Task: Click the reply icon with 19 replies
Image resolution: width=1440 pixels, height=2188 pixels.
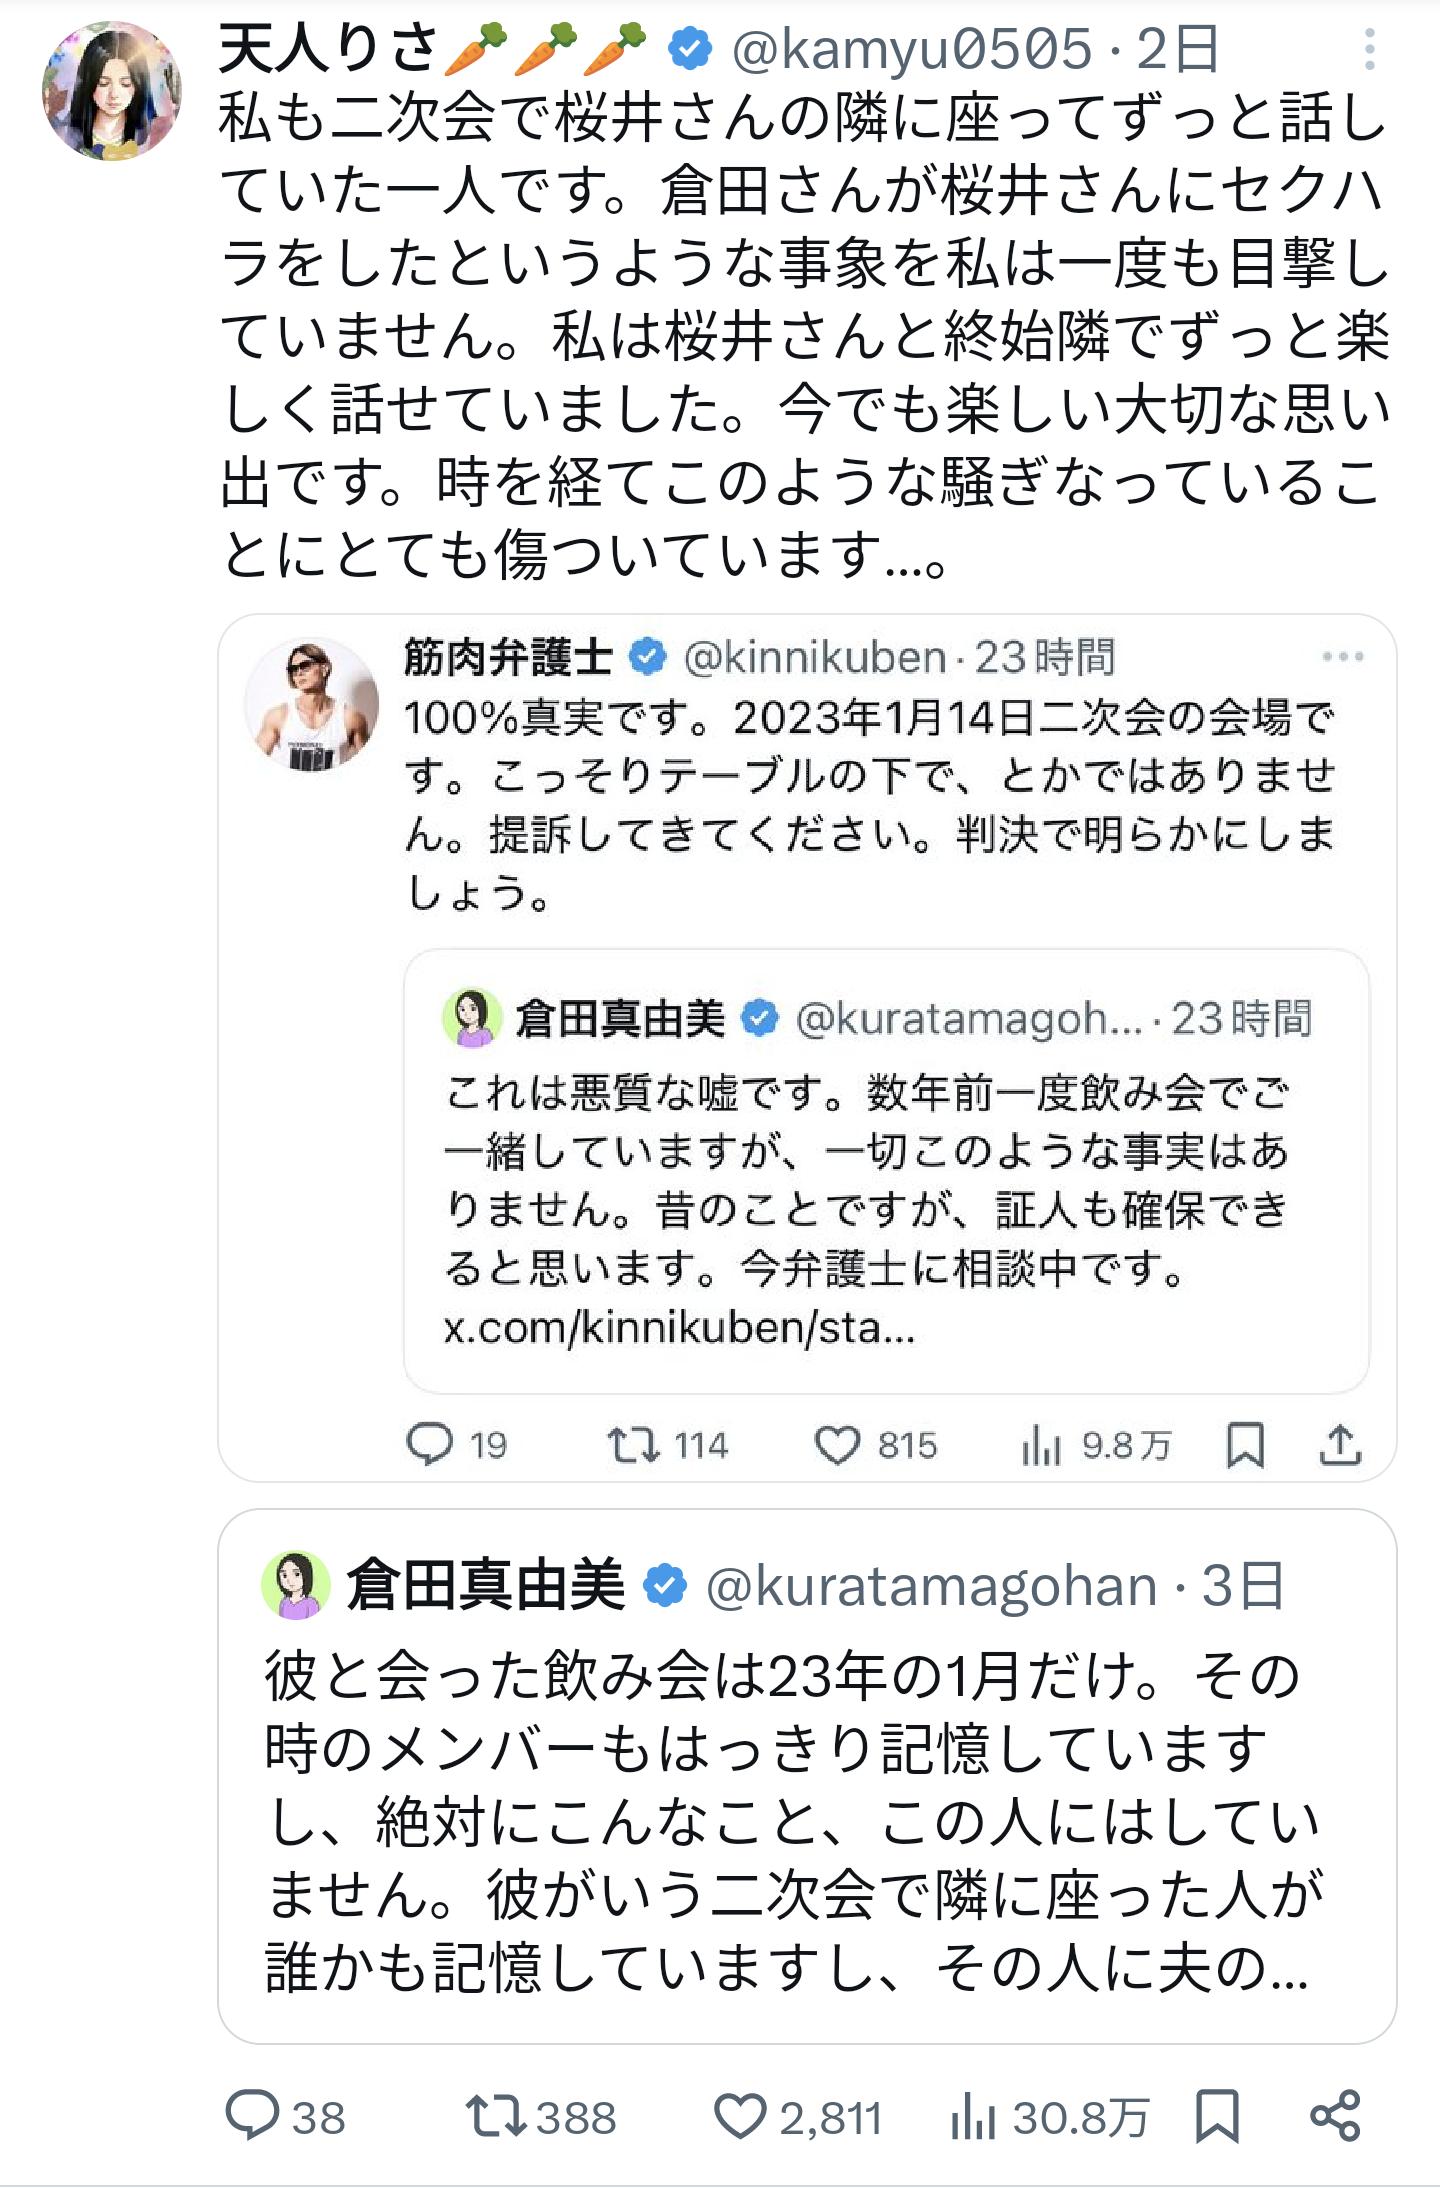Action: [430, 1444]
